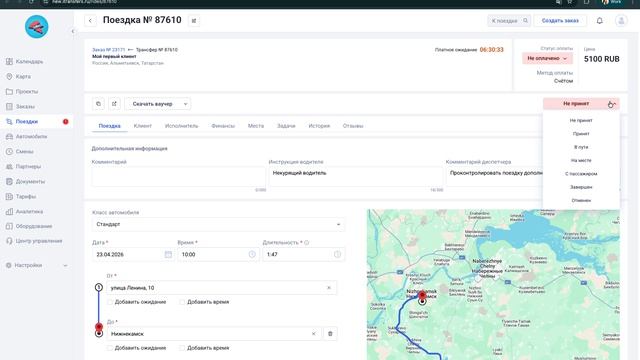Switch to the Отзывы tab
This screenshot has width=640, height=360.
click(353, 126)
